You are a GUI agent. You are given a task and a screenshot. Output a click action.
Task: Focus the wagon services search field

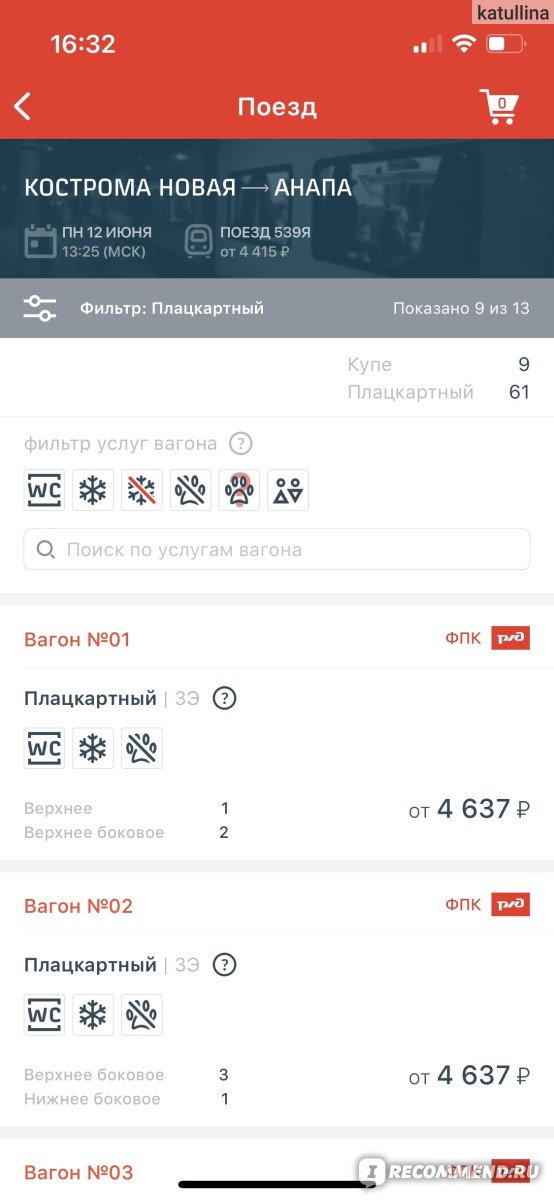pyautogui.click(x=277, y=549)
